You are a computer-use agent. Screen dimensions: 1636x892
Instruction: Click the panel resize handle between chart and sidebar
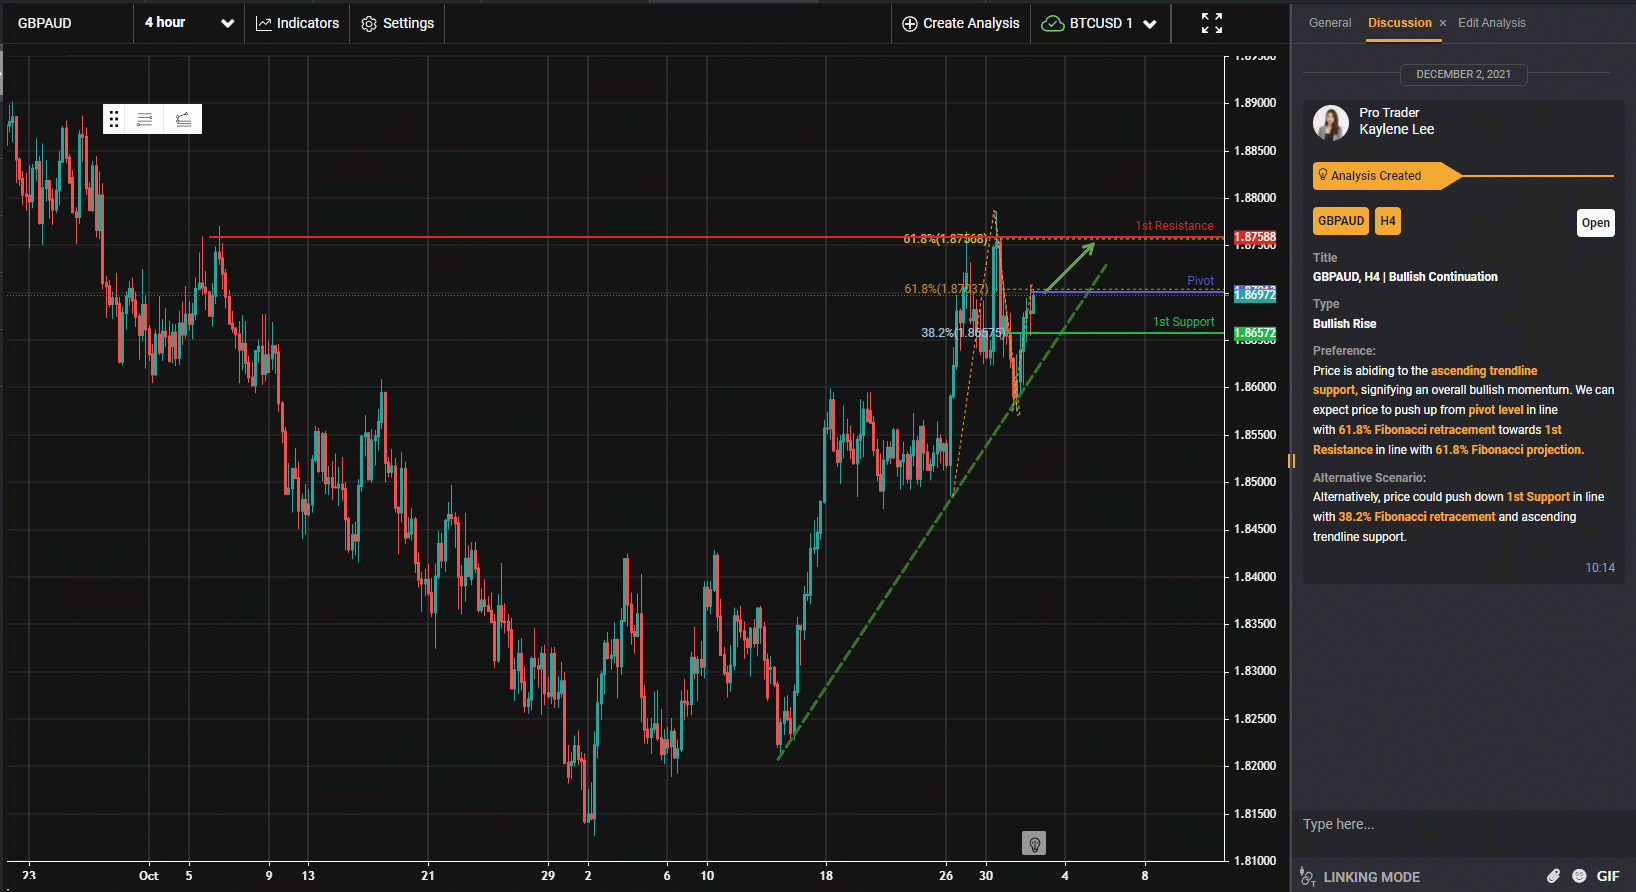tap(1291, 461)
